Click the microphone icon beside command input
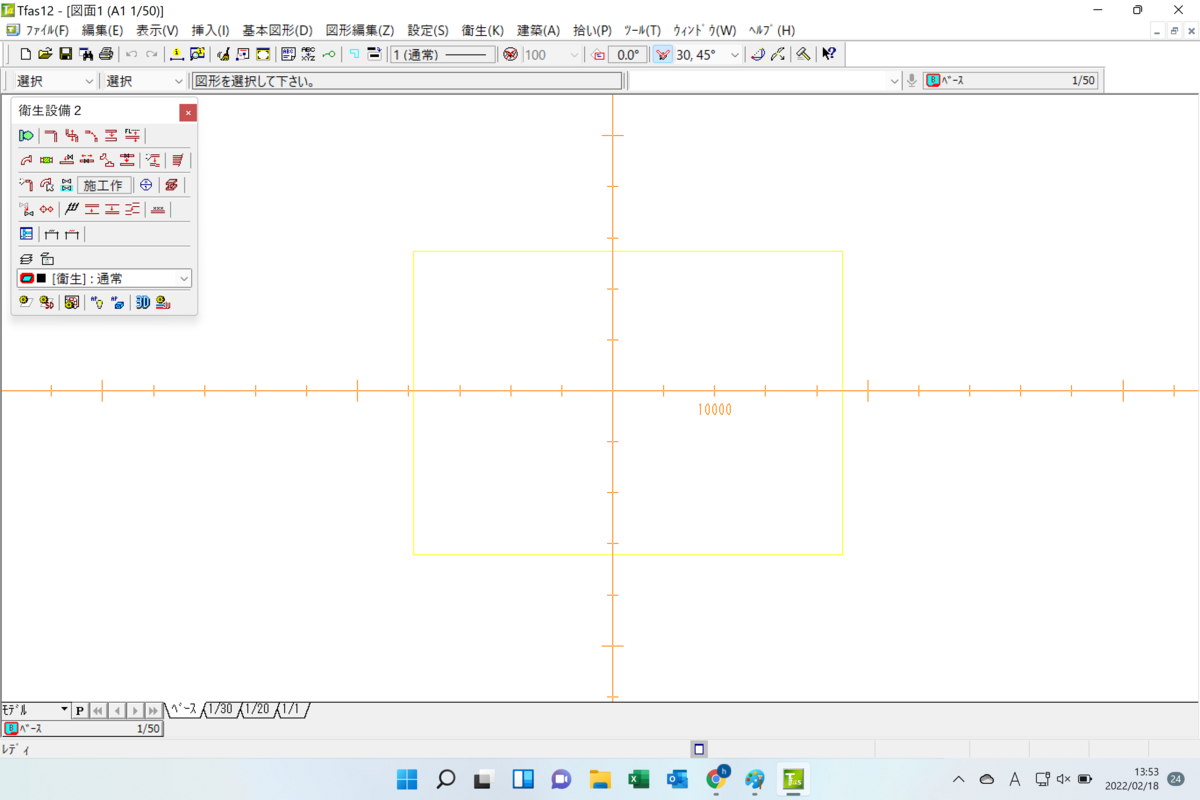Viewport: 1200px width, 800px height. [x=912, y=81]
